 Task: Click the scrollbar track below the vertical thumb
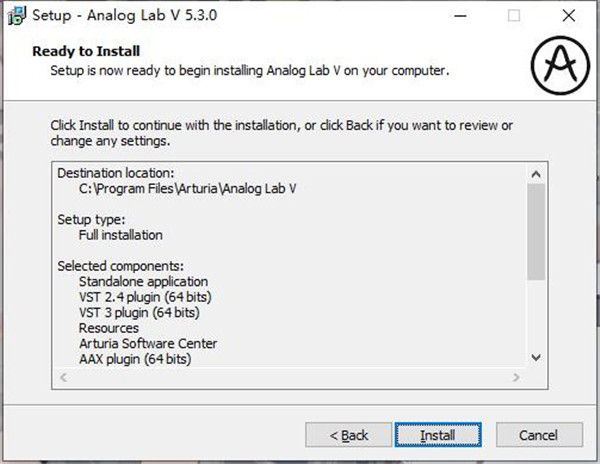click(536, 314)
